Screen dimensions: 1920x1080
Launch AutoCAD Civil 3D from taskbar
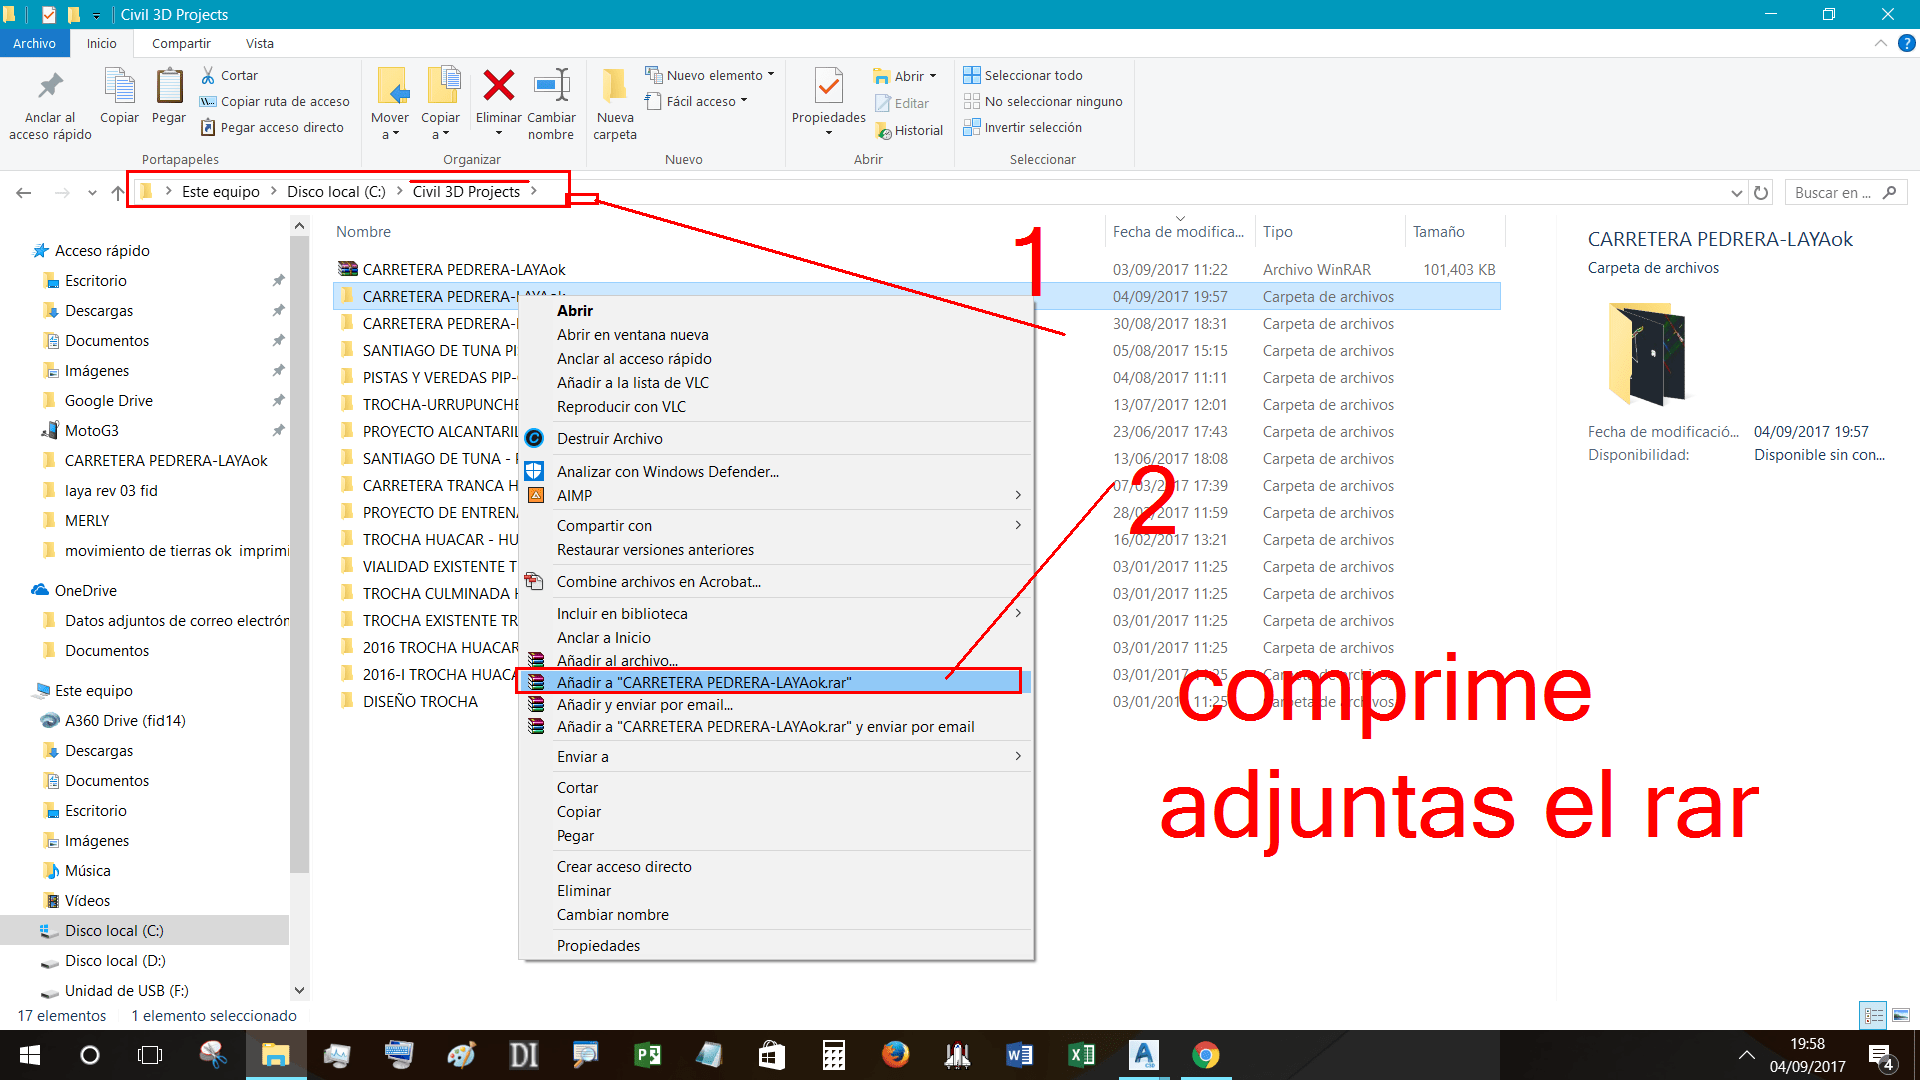tap(1143, 1055)
